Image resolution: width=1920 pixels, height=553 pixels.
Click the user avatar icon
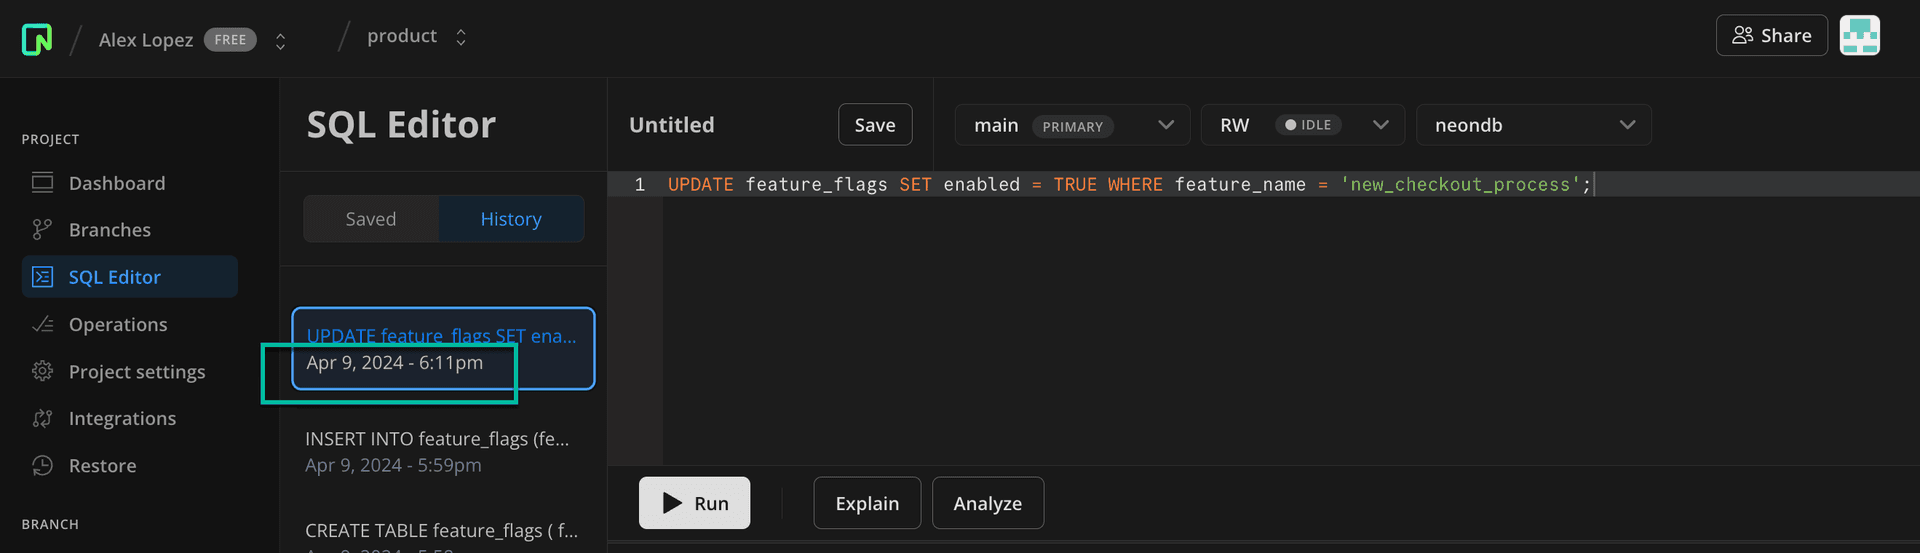(1859, 36)
